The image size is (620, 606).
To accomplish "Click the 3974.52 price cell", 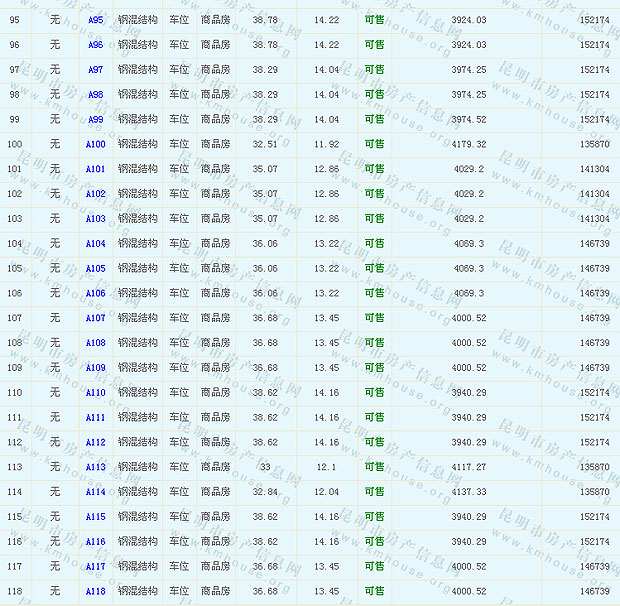I will pos(468,120).
